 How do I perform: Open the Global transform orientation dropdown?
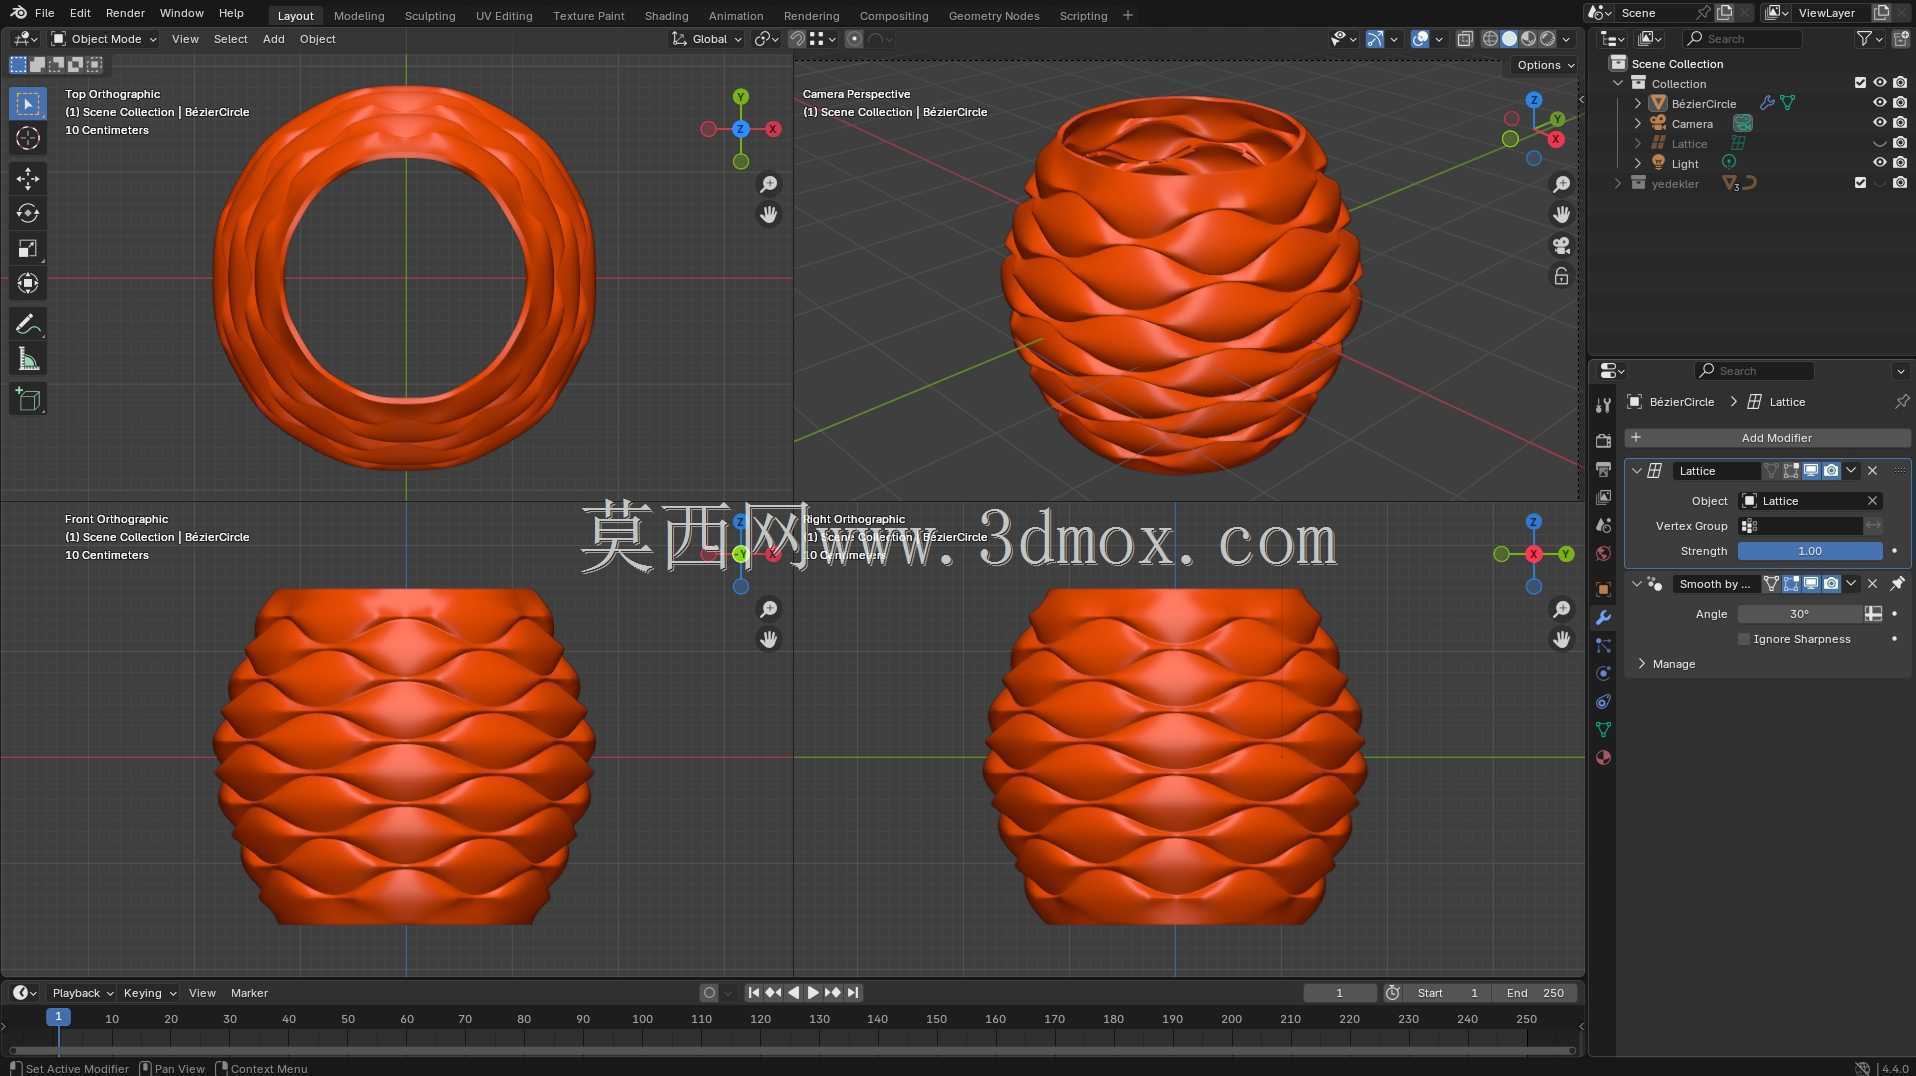click(x=707, y=39)
